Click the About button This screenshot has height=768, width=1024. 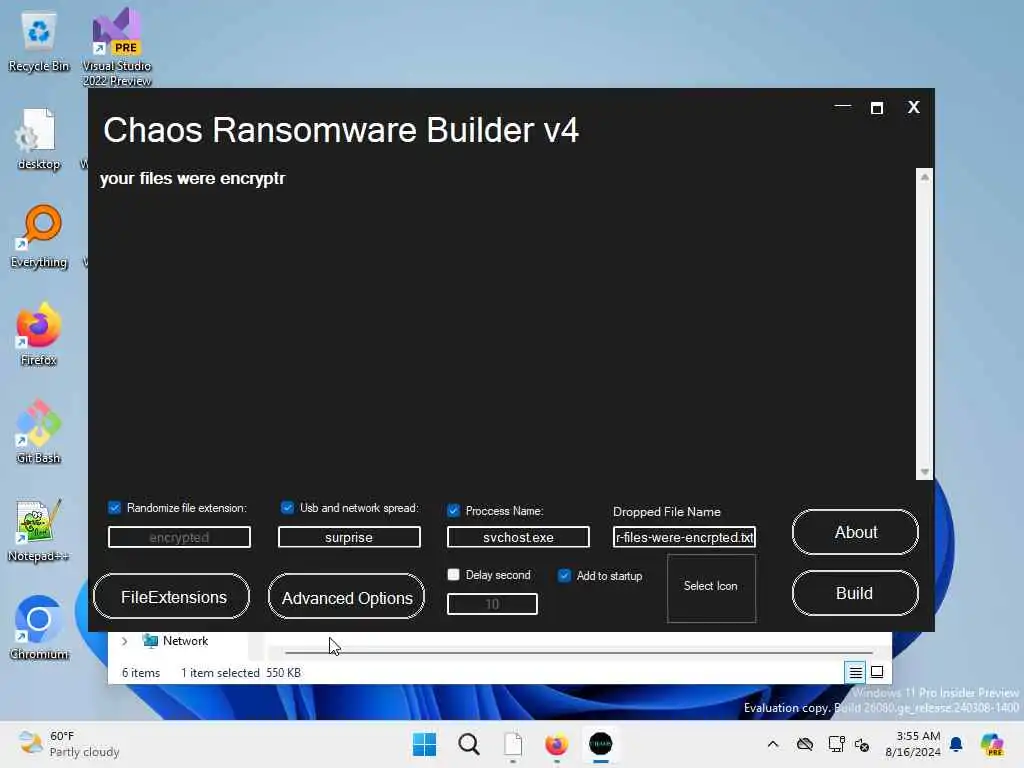point(856,532)
